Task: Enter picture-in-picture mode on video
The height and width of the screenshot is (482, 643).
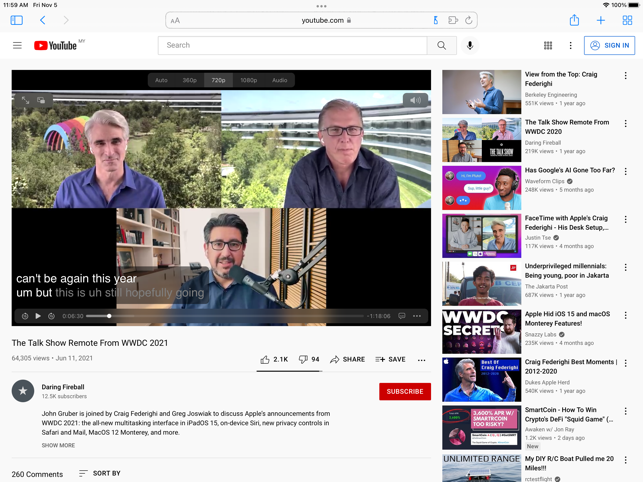Action: (x=42, y=100)
